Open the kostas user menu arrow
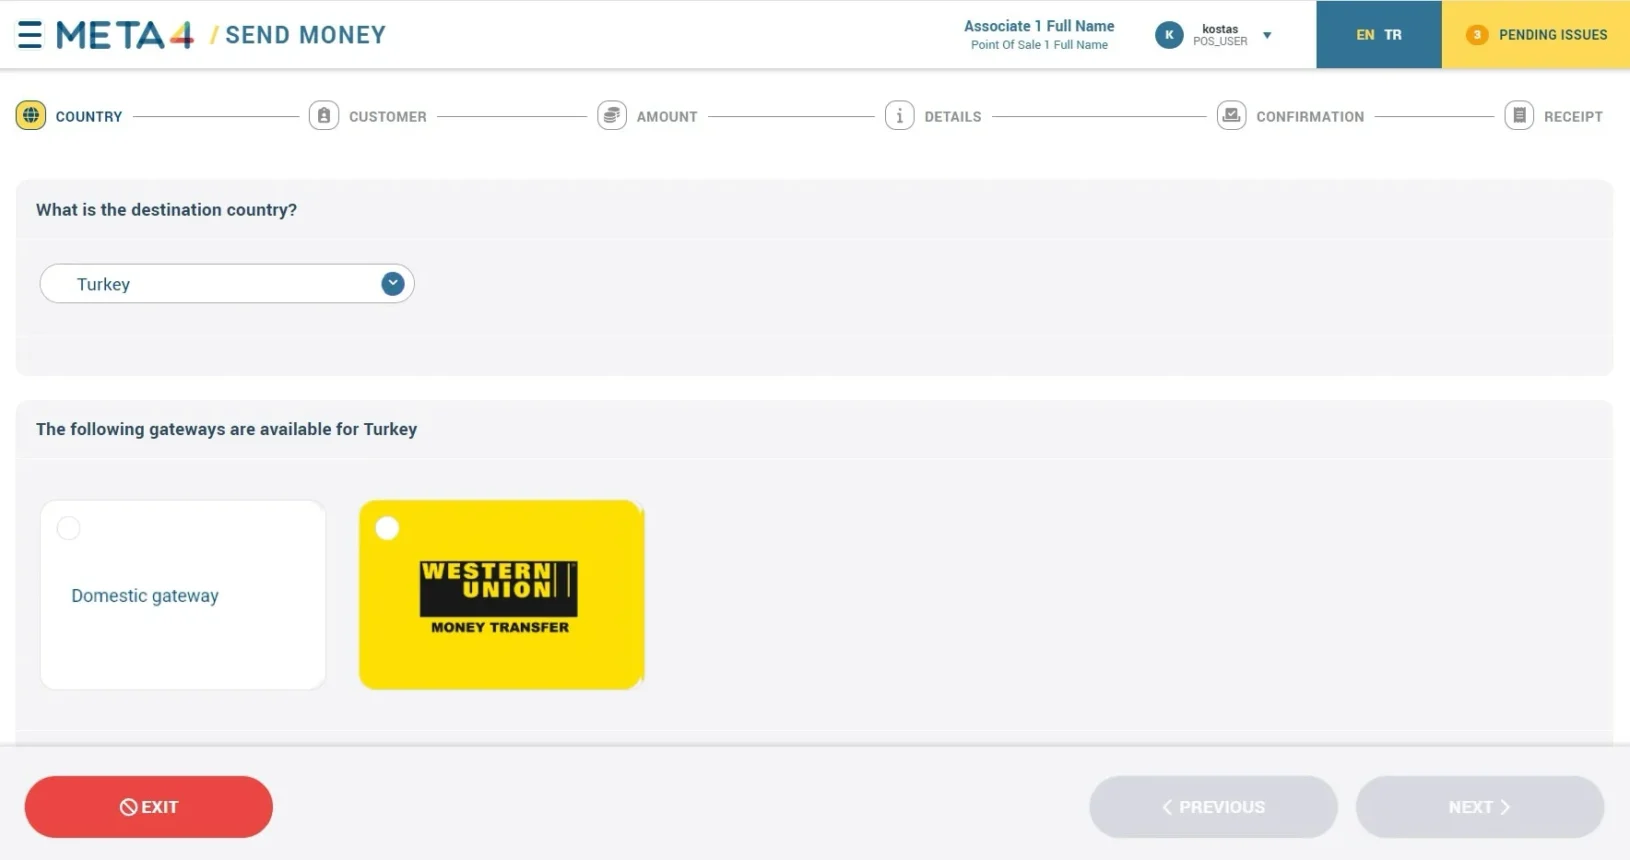Screen dimensions: 1630x860 click(x=1267, y=36)
